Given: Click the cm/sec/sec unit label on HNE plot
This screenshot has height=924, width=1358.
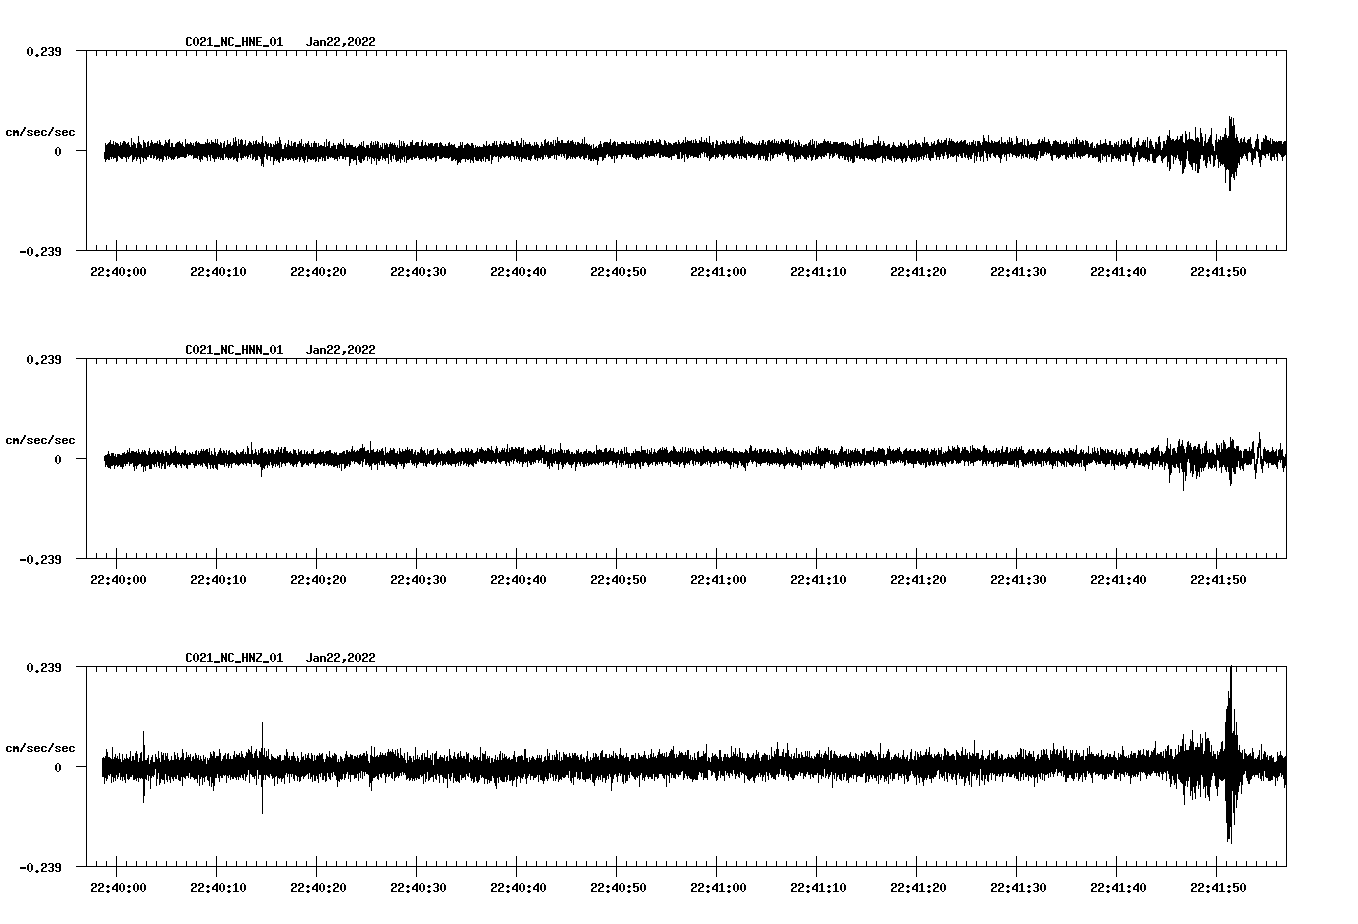Looking at the screenshot, I should click(41, 132).
